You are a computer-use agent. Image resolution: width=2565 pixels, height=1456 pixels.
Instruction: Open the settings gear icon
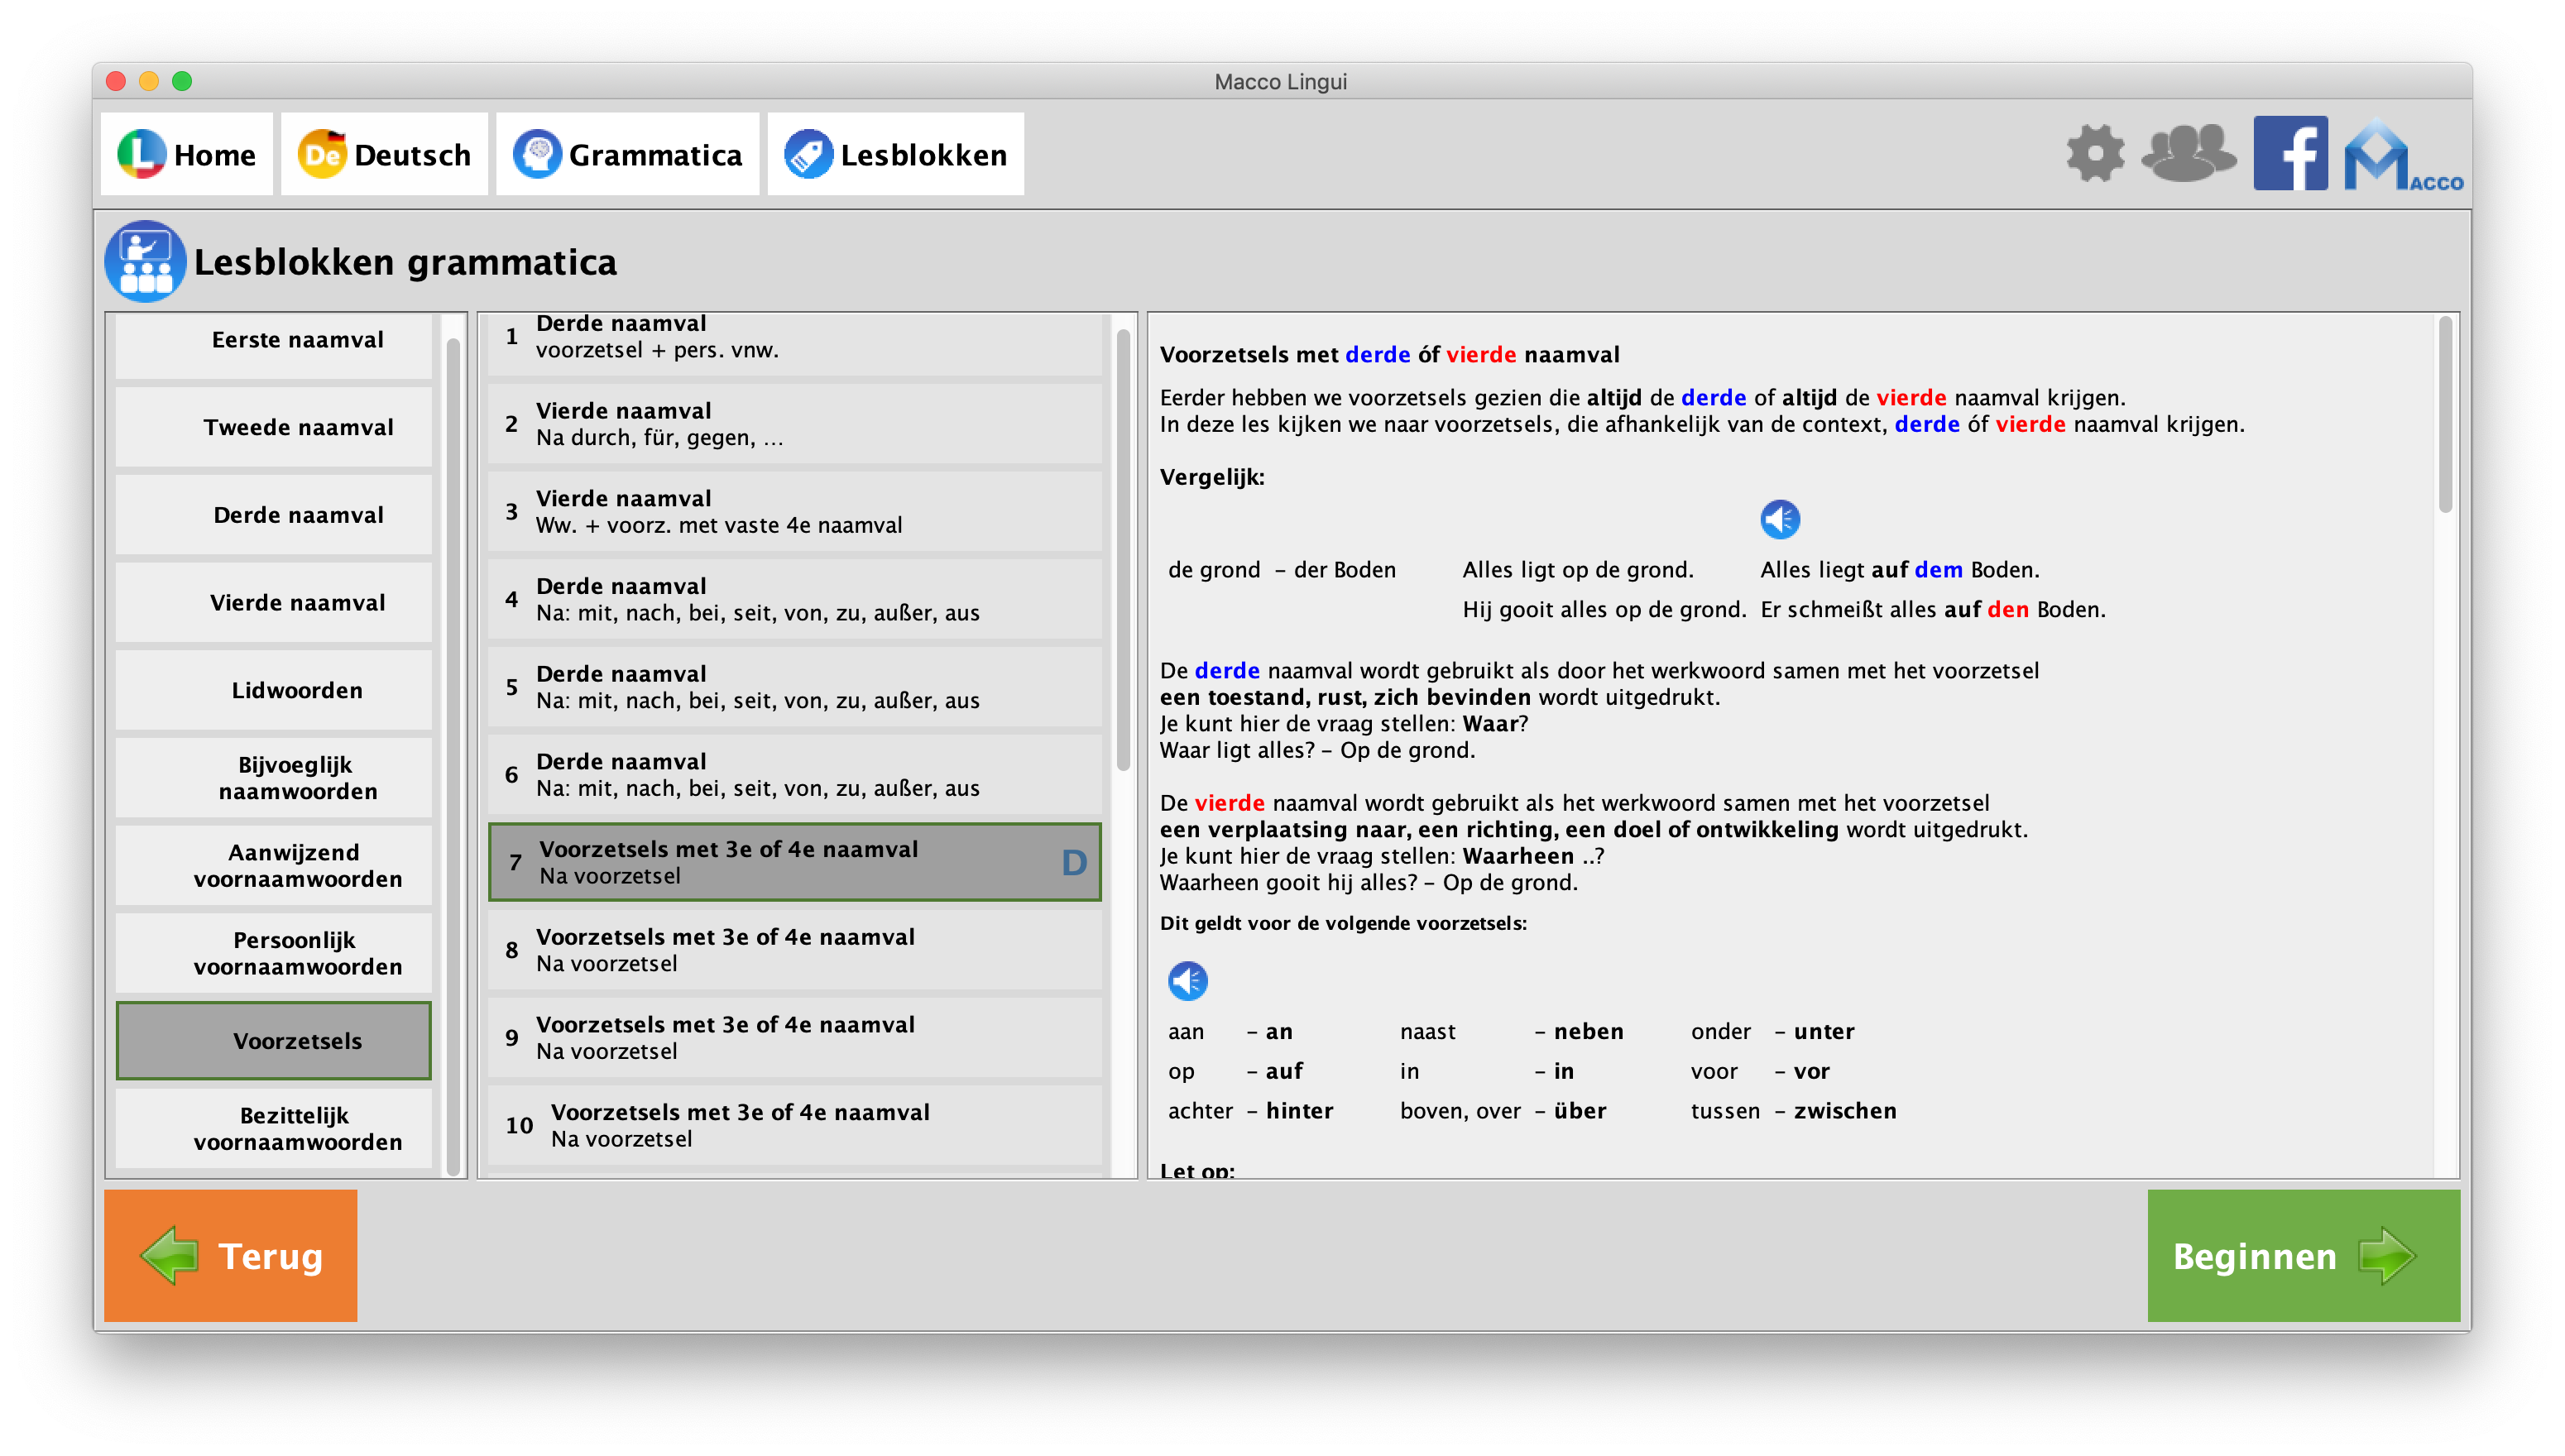point(2095,154)
